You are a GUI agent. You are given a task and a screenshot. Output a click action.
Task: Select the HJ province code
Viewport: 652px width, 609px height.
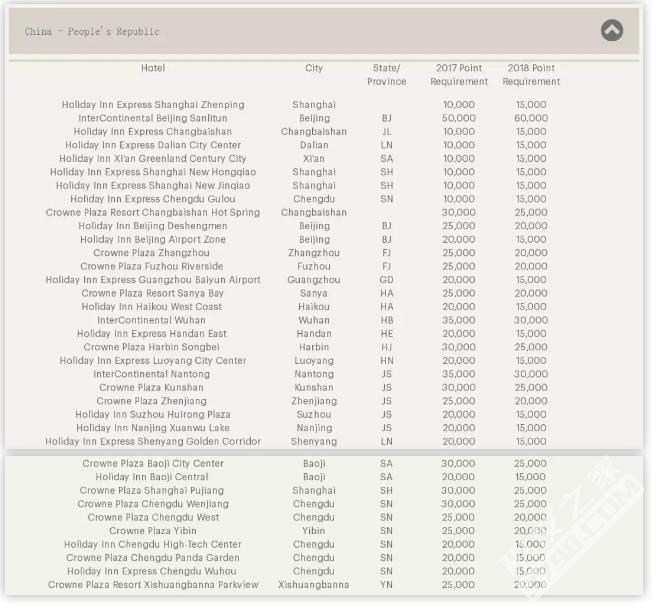coord(387,347)
